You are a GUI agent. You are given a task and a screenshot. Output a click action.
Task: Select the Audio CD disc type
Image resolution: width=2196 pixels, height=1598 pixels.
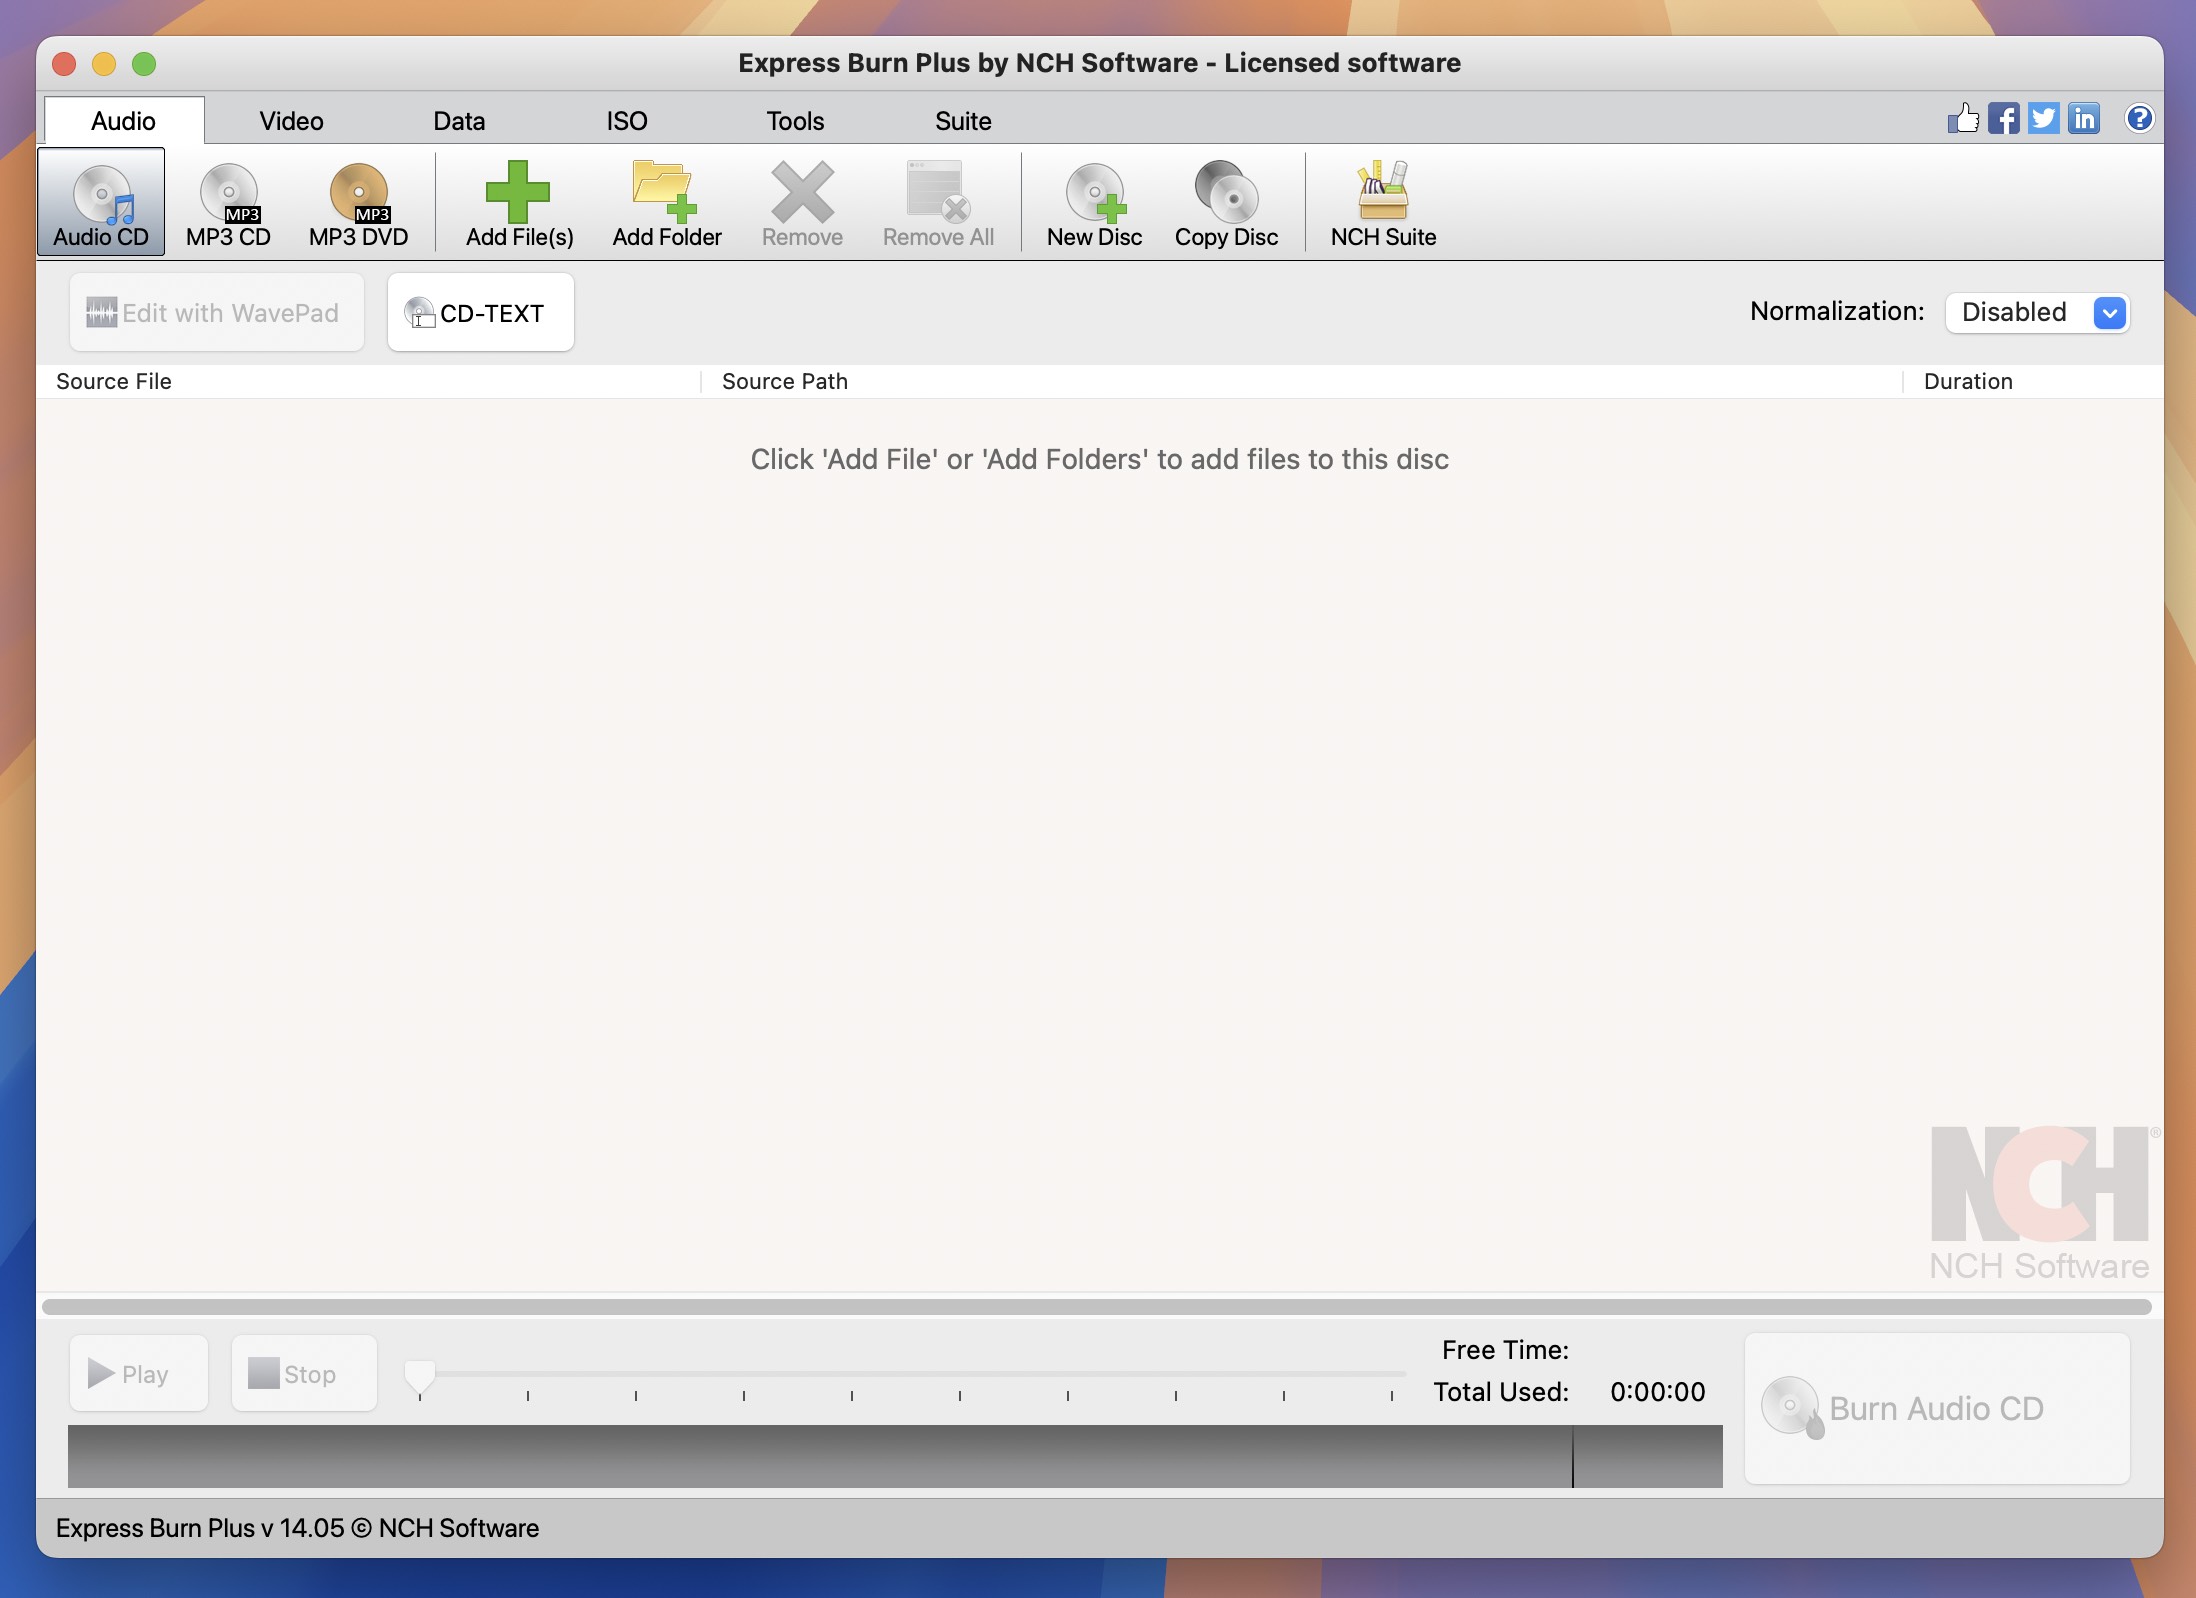tap(101, 203)
